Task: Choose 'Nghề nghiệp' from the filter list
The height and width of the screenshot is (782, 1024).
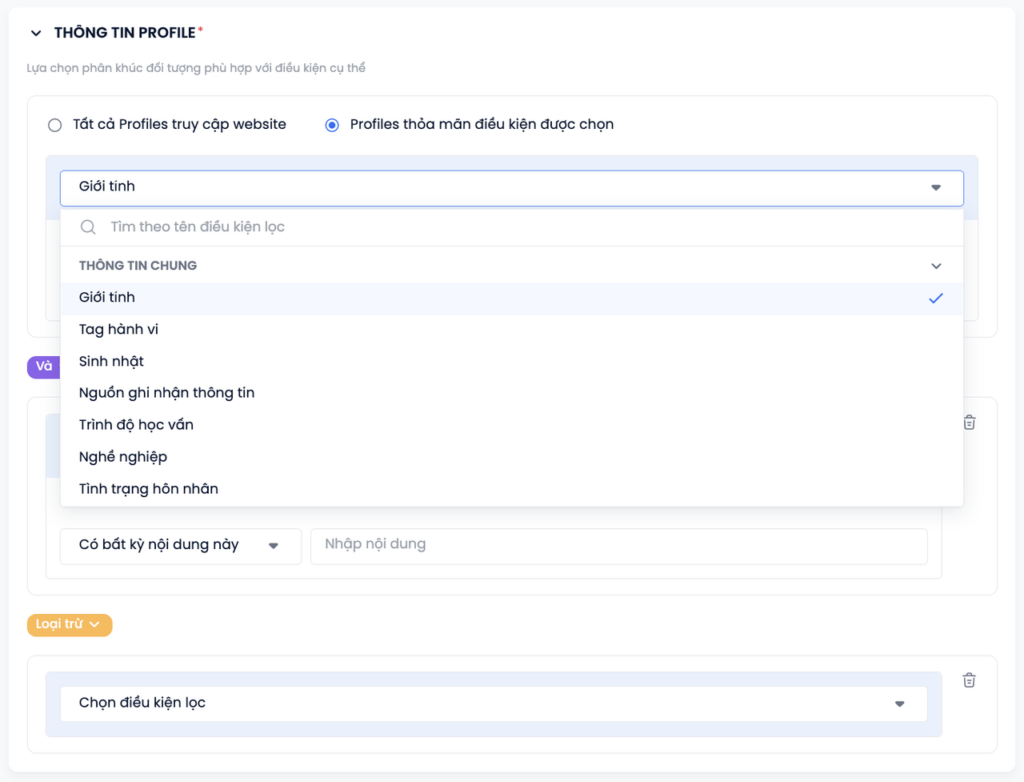Action: pos(512,457)
